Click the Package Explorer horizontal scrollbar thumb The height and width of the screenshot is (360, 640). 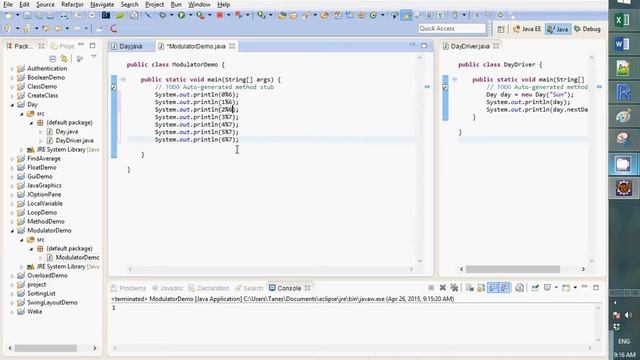[46, 348]
